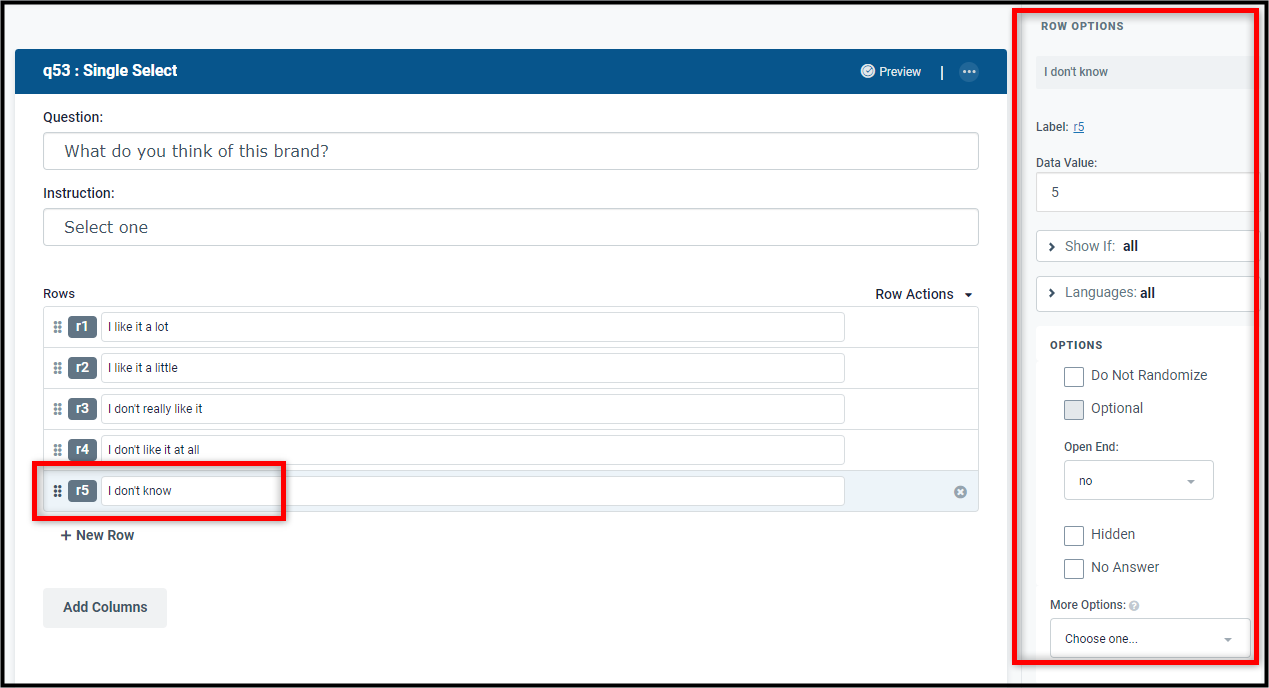This screenshot has height=688, width=1269.
Task: Grab the drag handle for row r2
Action: coord(57,368)
